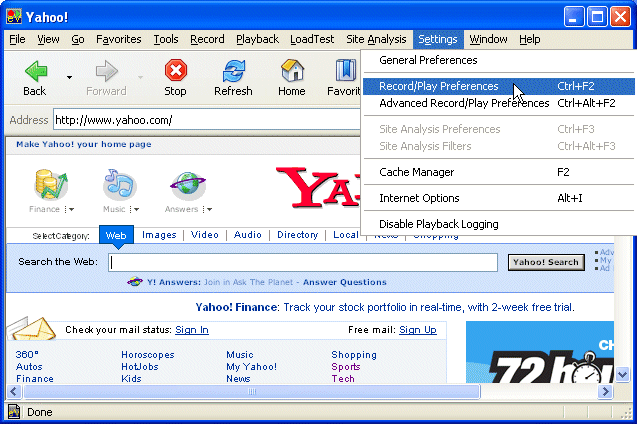Image resolution: width=637 pixels, height=424 pixels.
Task: Open the Go menu
Action: [x=78, y=39]
